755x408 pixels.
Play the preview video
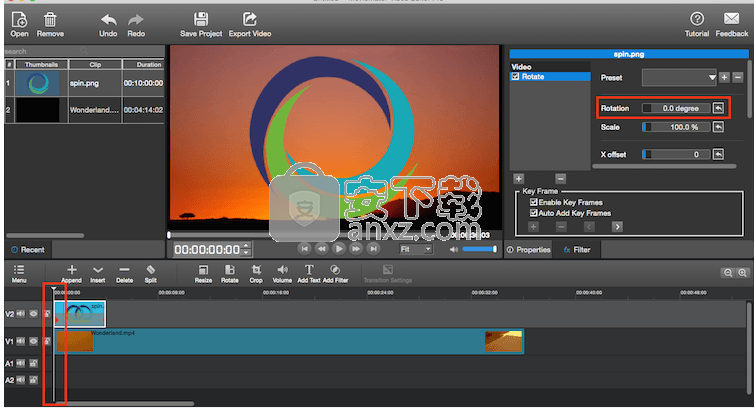point(339,249)
